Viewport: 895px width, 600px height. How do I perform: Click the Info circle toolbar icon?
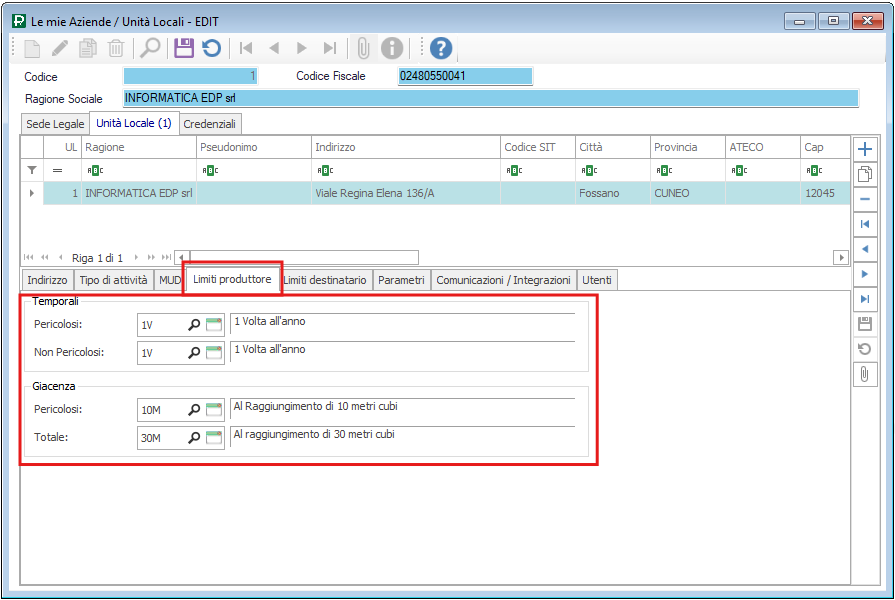392,48
